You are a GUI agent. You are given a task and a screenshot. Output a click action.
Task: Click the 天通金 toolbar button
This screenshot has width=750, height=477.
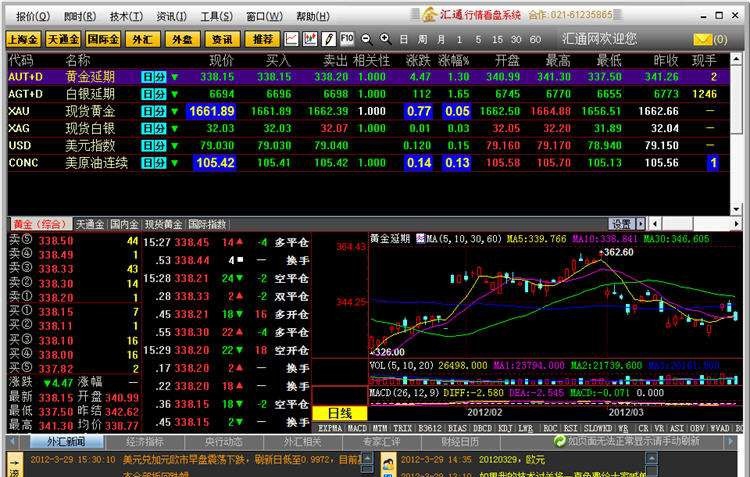click(63, 39)
